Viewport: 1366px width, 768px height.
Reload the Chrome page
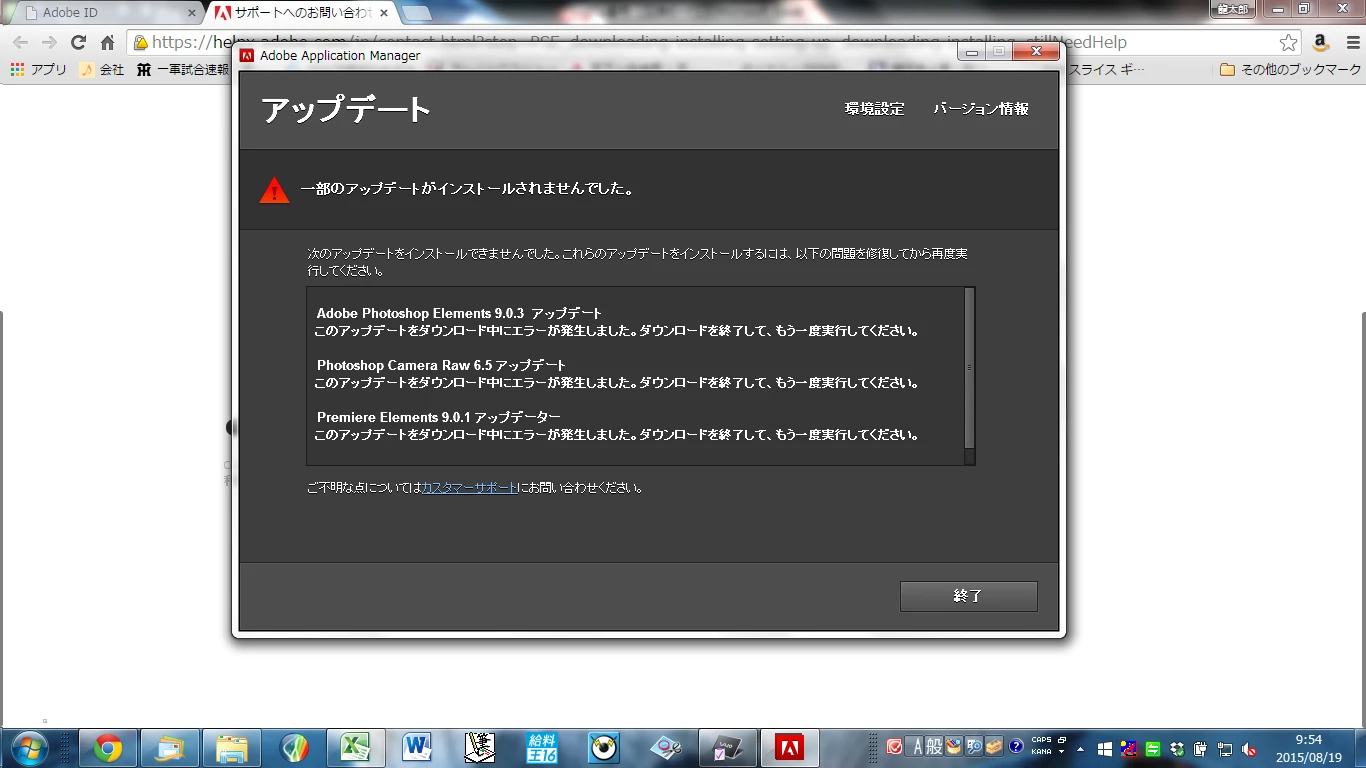point(78,43)
